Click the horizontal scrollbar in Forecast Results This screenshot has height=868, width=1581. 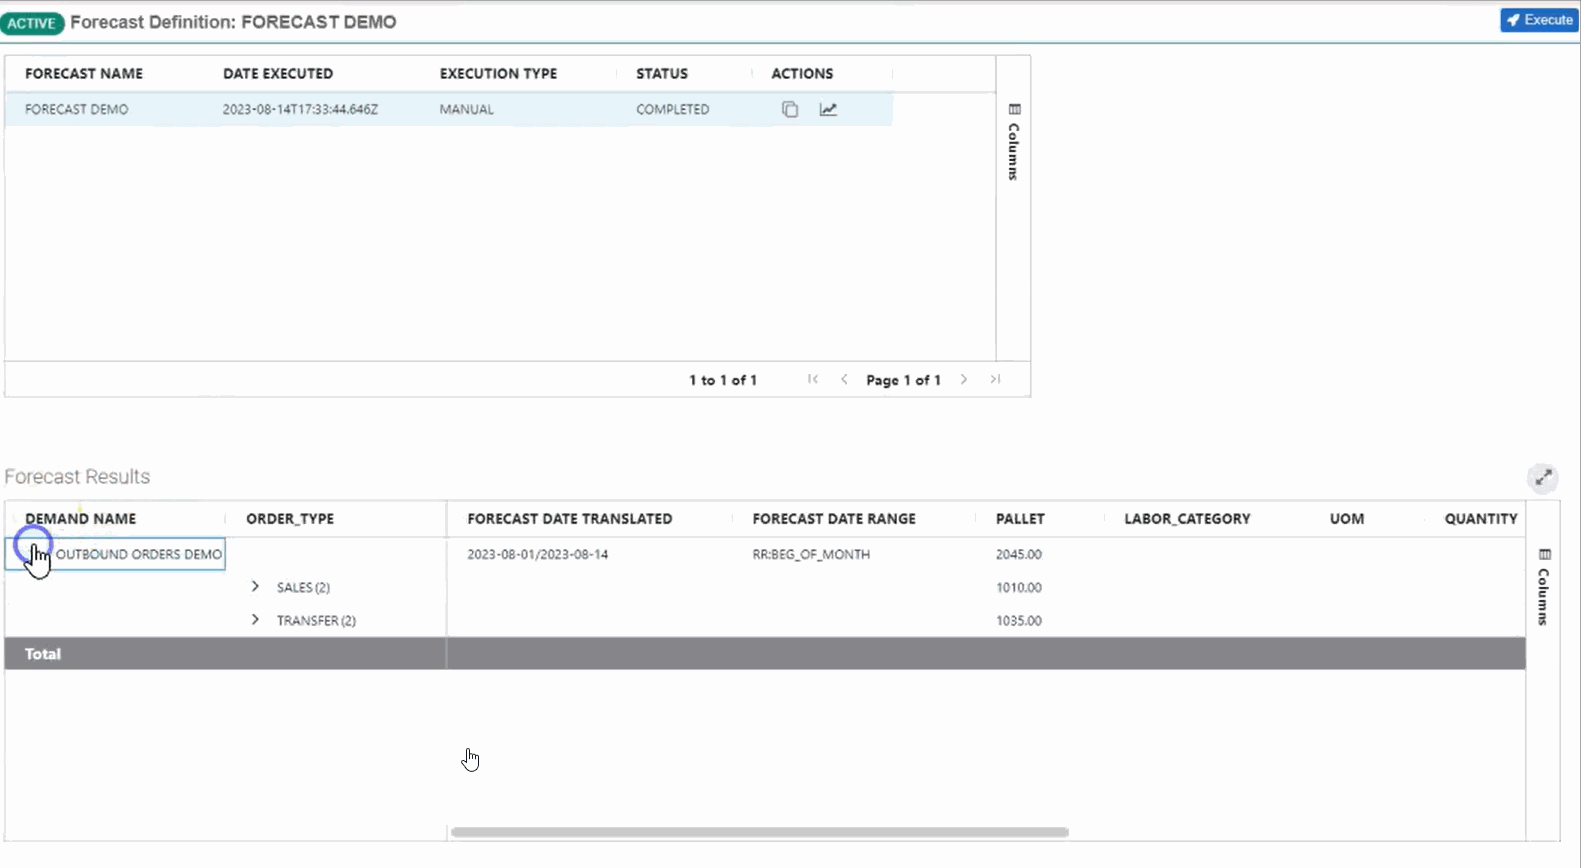[x=760, y=832]
